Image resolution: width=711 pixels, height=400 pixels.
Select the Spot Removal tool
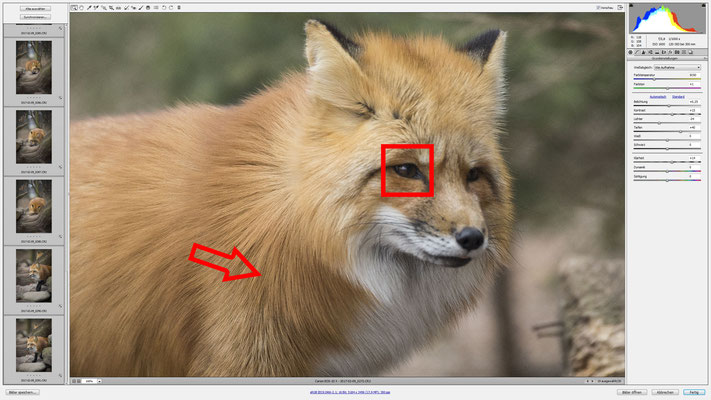tap(127, 8)
